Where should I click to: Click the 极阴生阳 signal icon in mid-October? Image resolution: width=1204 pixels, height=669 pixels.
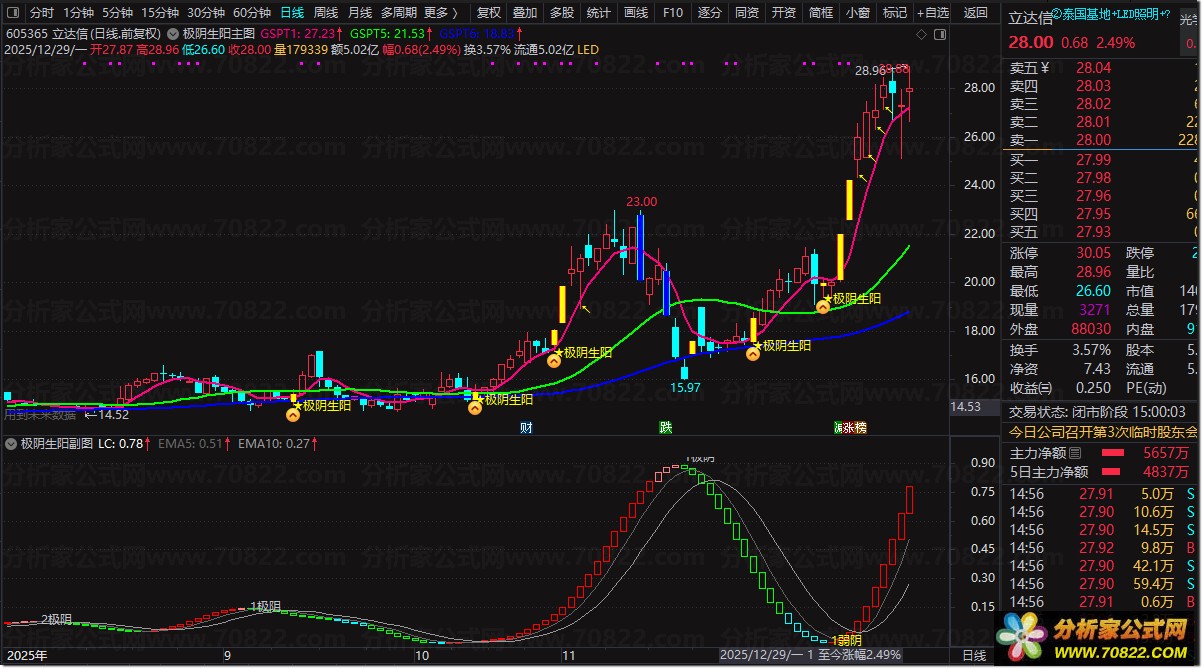pyautogui.click(x=475, y=407)
